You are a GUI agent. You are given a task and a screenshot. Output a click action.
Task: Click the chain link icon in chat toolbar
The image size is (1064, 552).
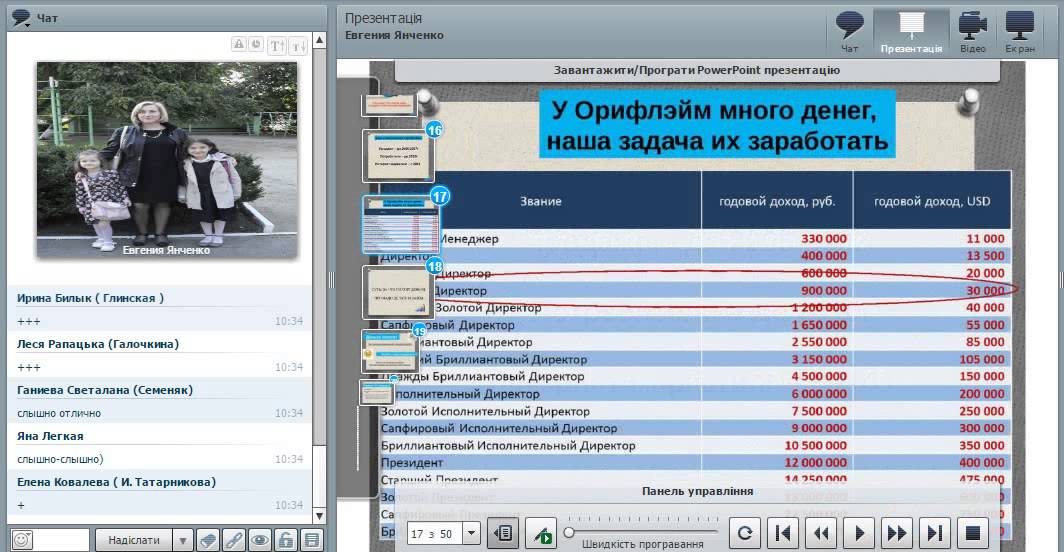tap(234, 540)
